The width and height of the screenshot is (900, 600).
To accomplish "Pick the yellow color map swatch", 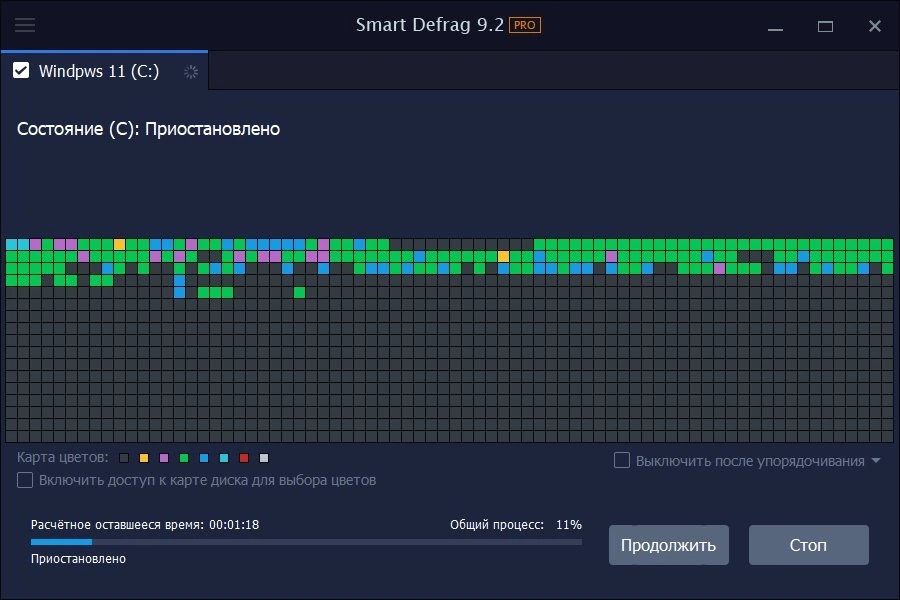I will click(x=144, y=458).
